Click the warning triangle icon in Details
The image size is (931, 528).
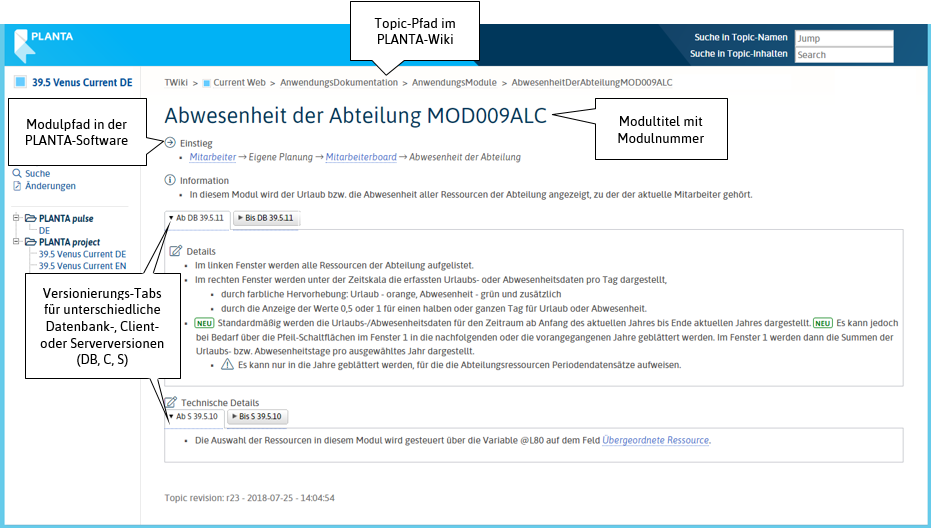[x=227, y=365]
